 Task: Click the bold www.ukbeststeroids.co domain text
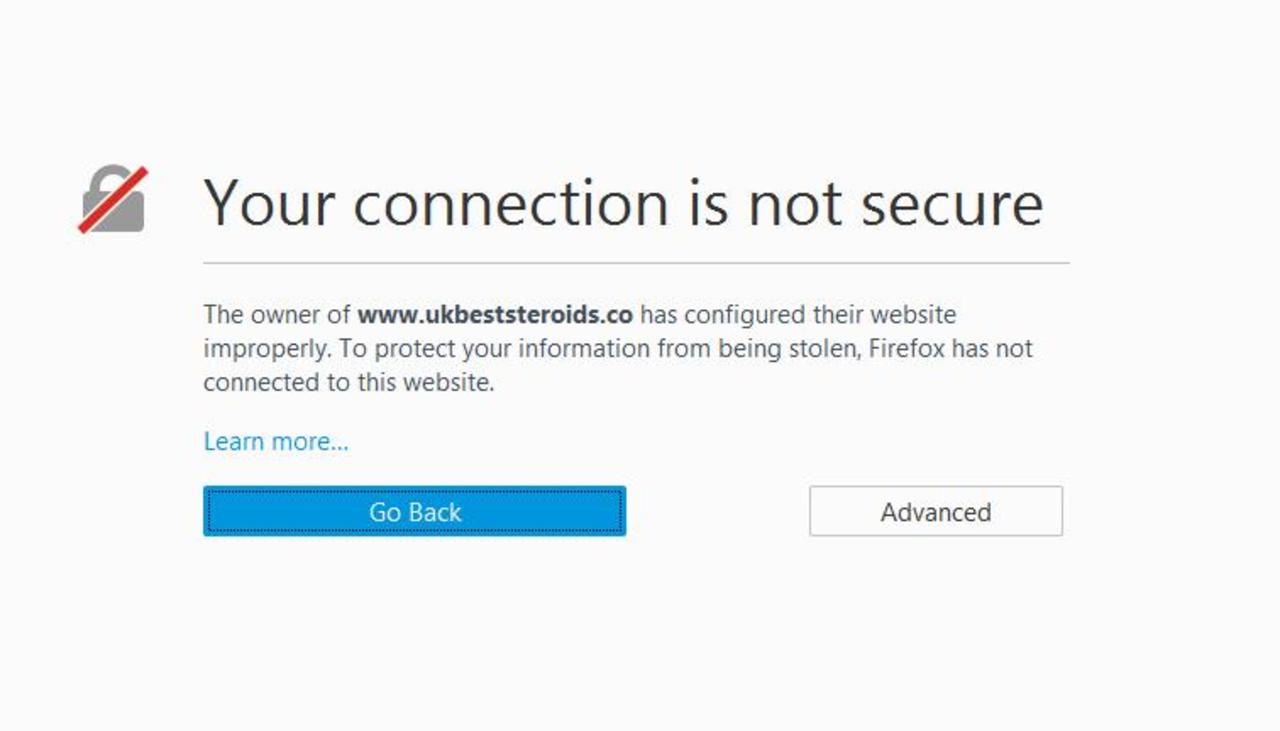click(x=495, y=315)
